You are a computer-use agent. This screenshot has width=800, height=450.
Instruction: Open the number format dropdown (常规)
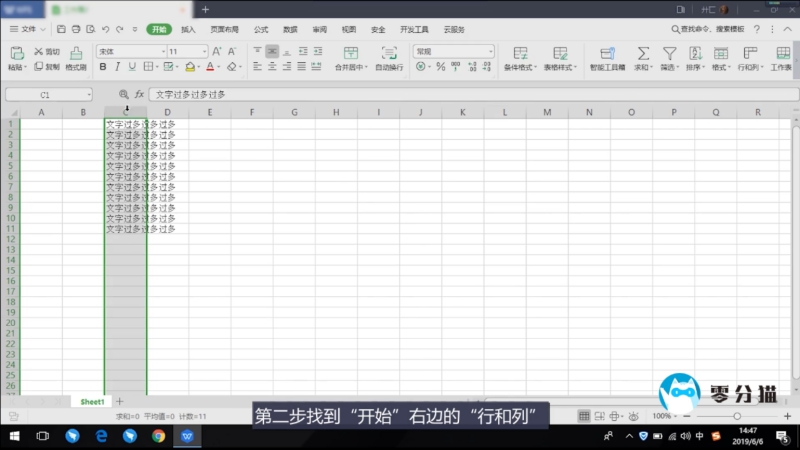(x=454, y=51)
